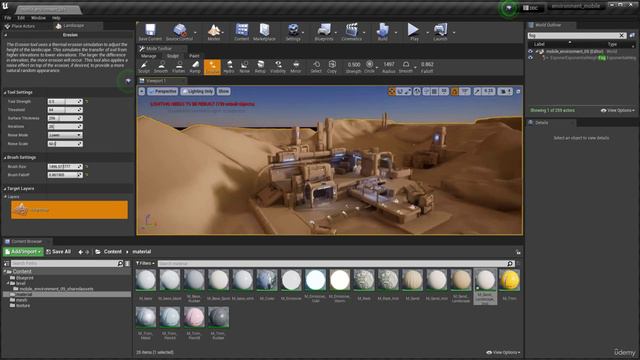Select the landscape Smooth tool

click(x=161, y=67)
